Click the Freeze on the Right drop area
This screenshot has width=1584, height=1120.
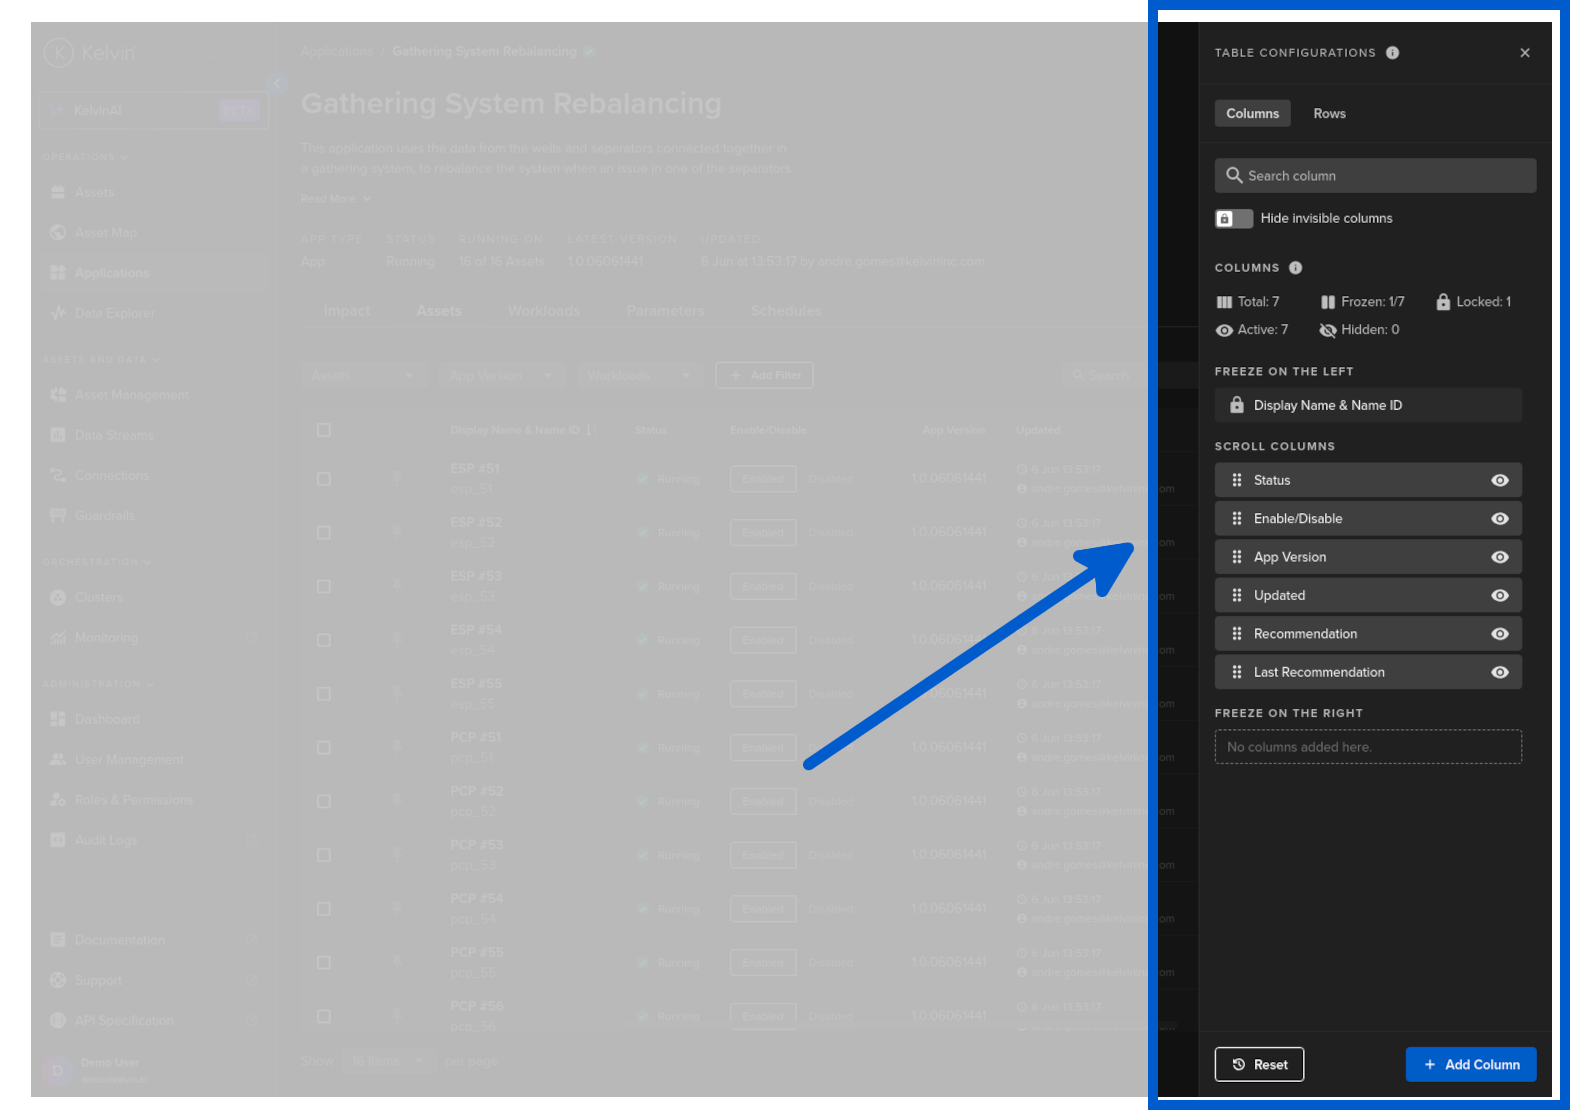point(1367,747)
